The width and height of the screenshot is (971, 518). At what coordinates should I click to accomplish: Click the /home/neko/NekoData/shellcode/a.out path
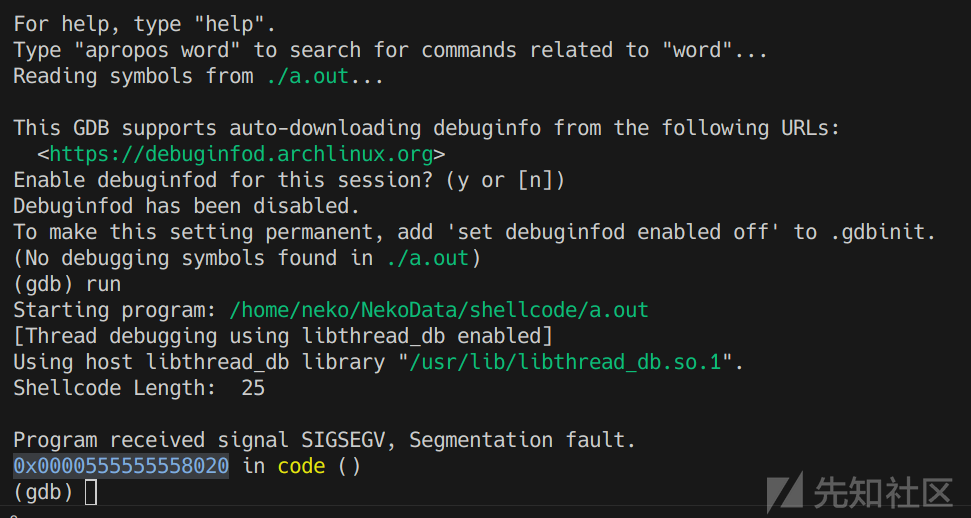coord(439,310)
